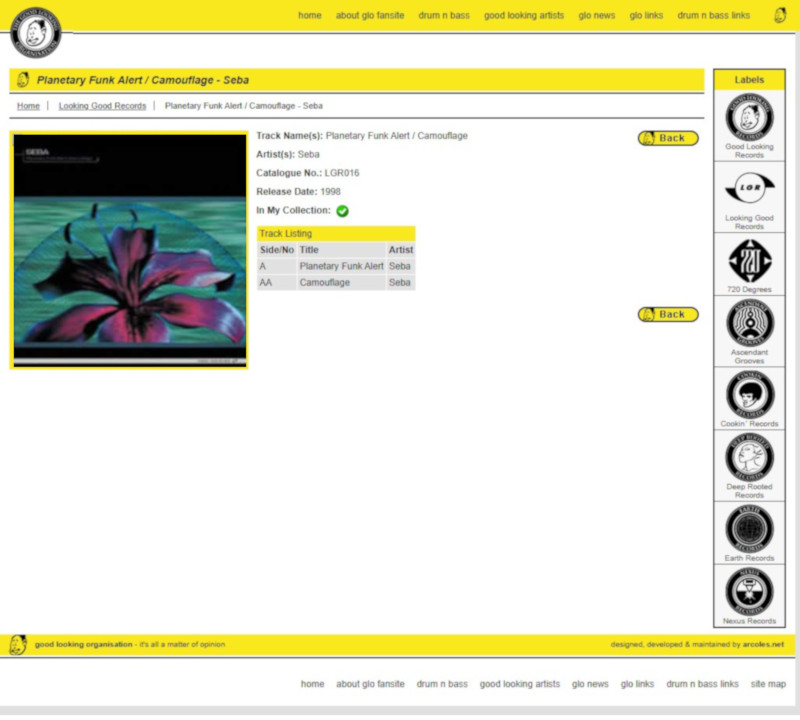
Task: Click the catalogue number 'LGR016'
Action: 342,173
